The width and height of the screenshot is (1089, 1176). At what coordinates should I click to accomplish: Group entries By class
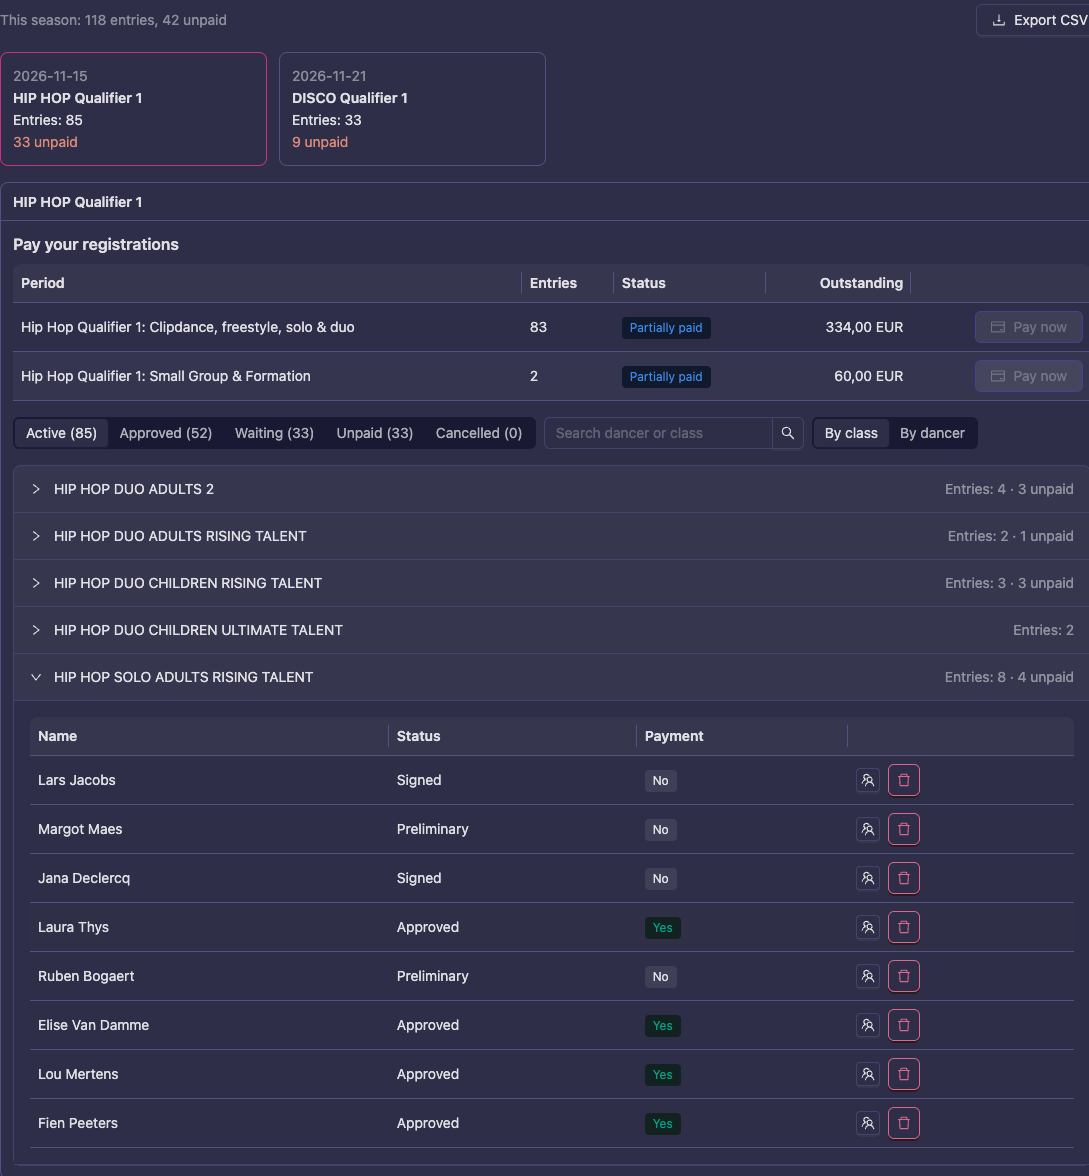coord(851,433)
